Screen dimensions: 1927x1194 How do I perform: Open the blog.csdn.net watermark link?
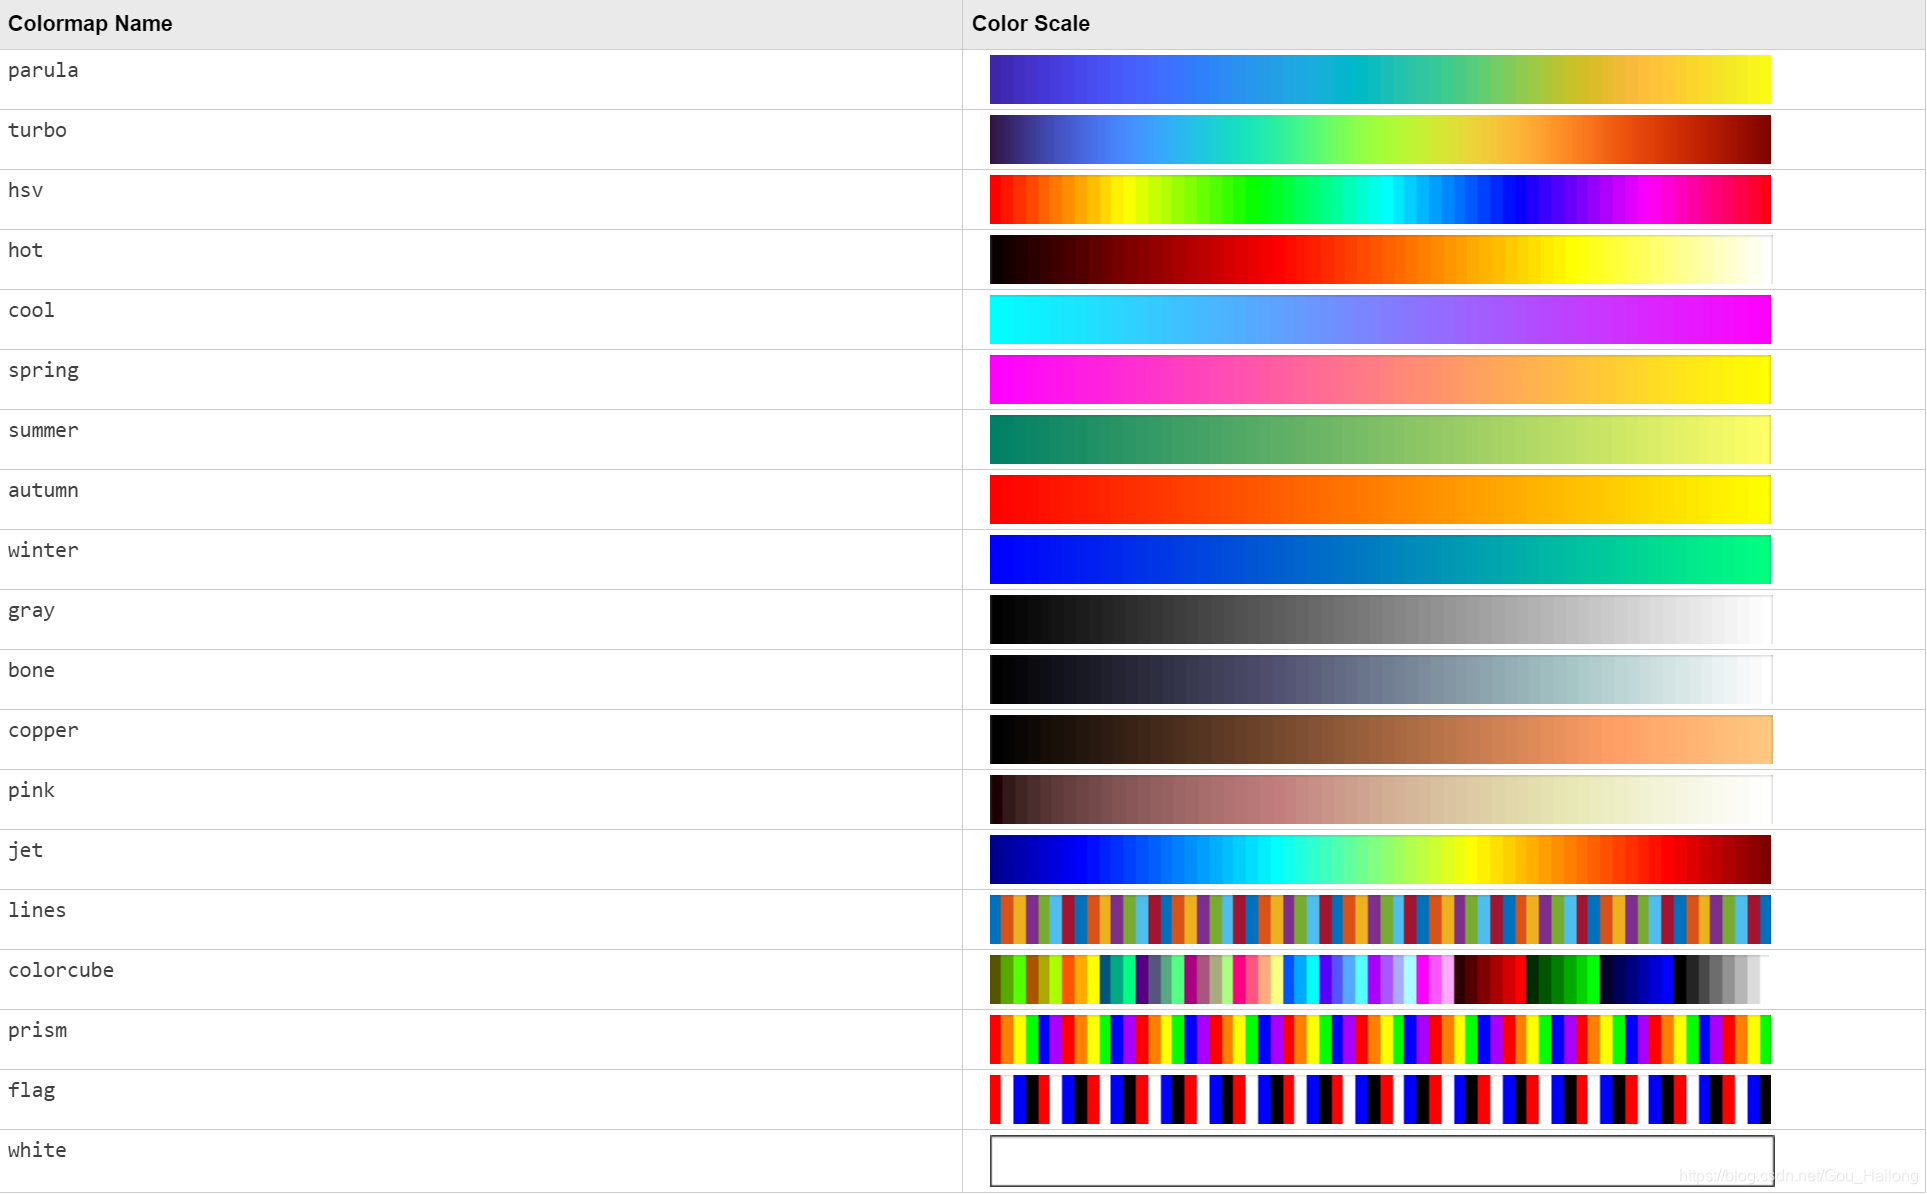(1797, 1176)
